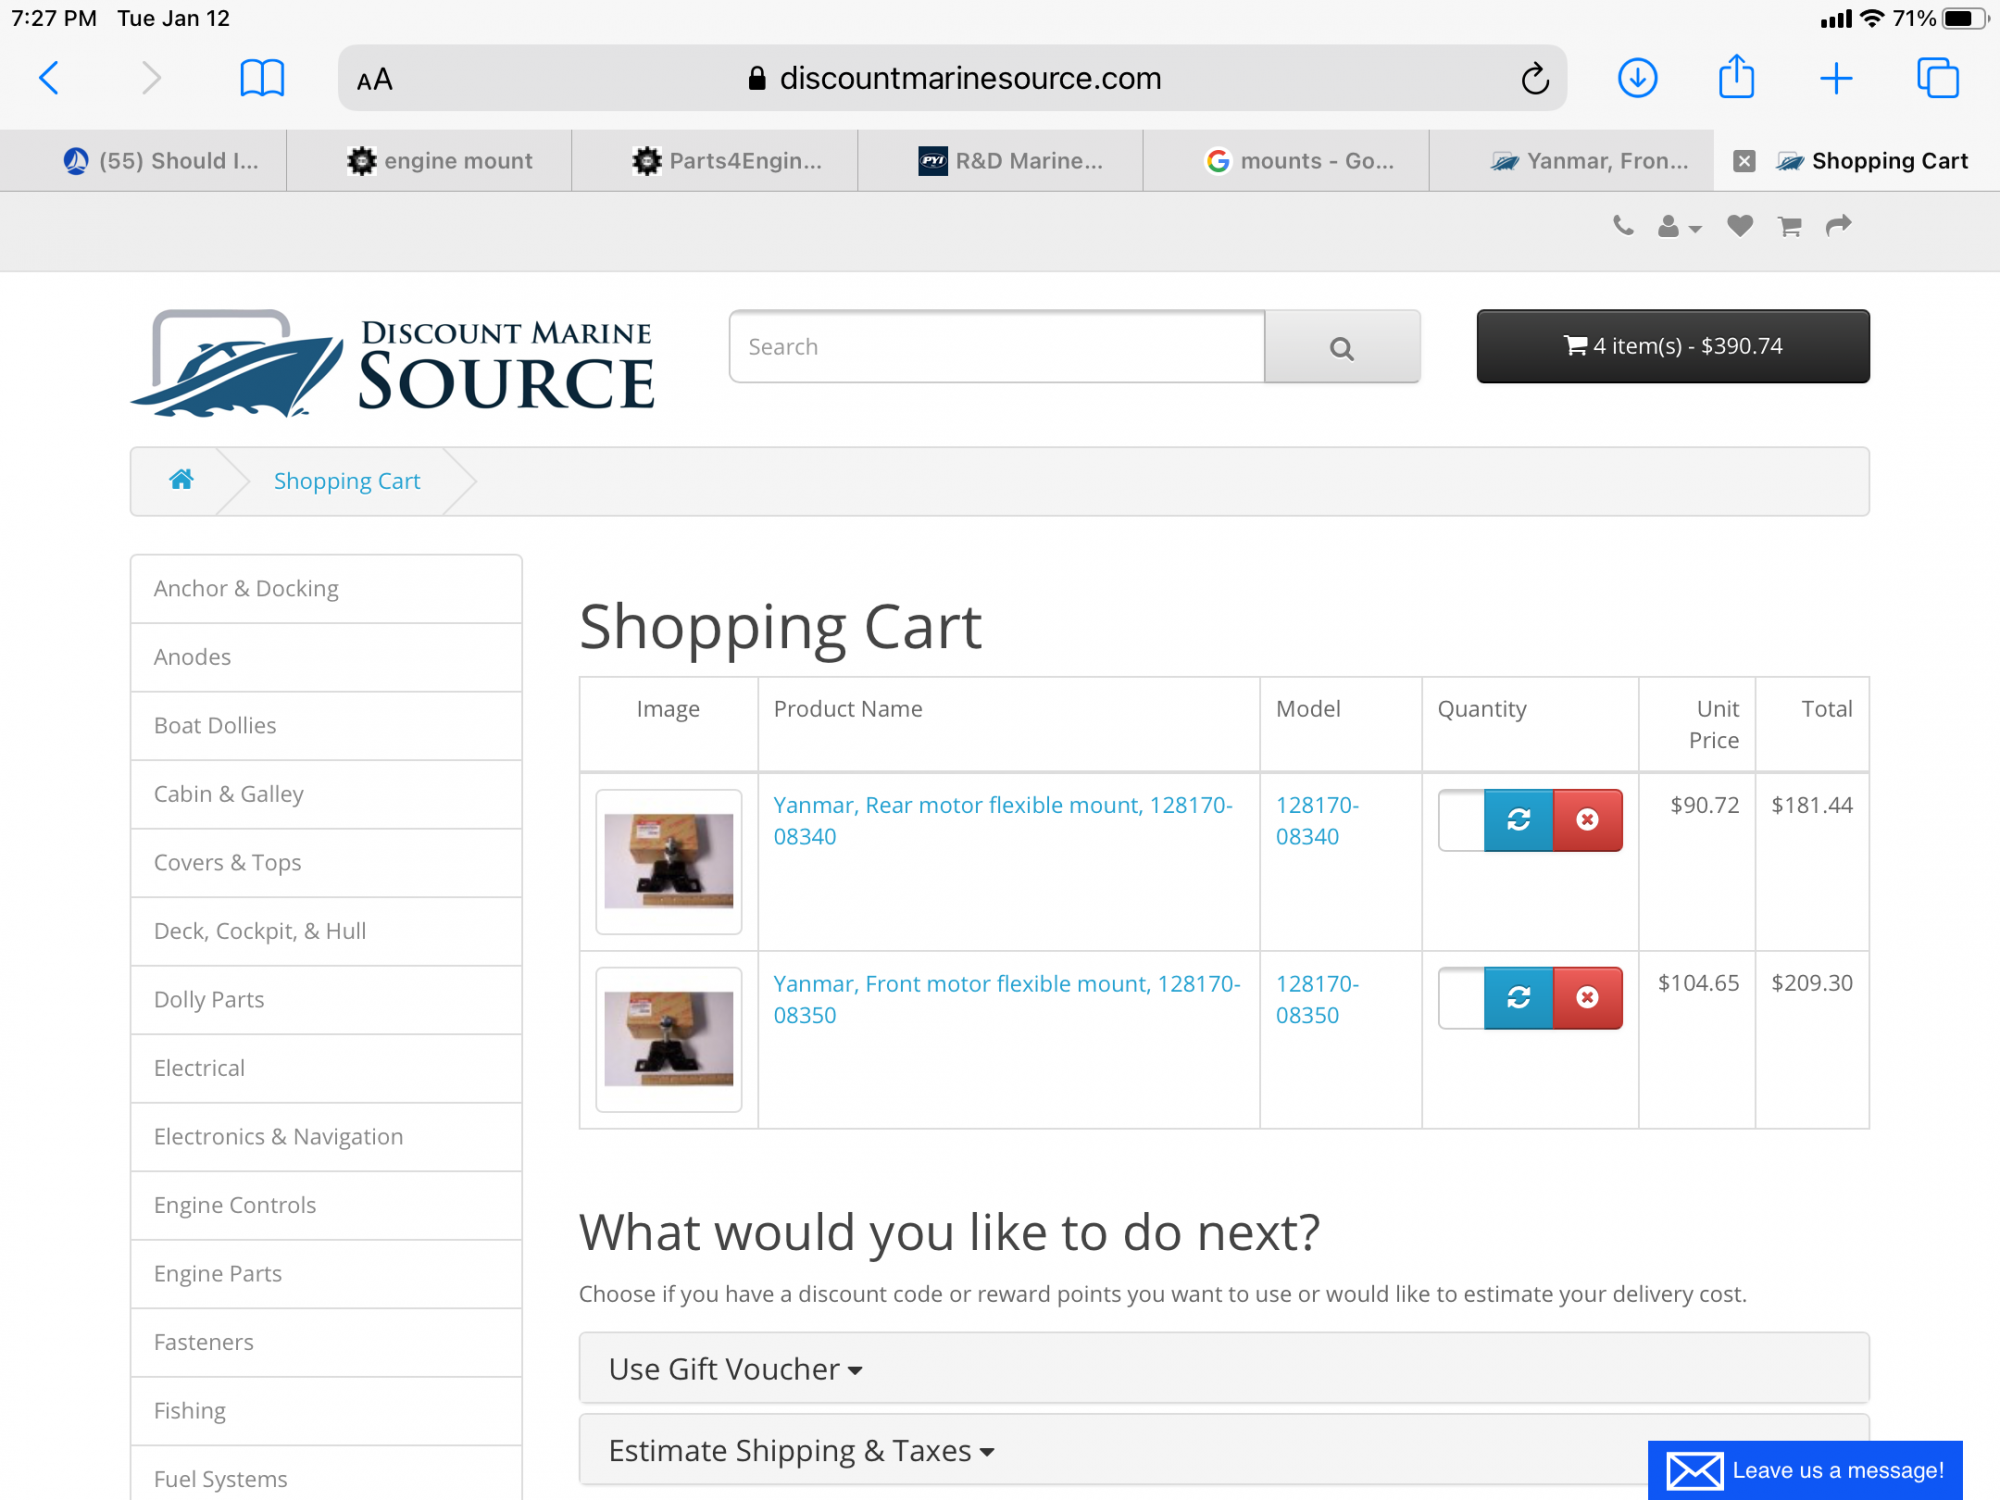Click the 'Leave us a message!' chat button

coord(1805,1470)
